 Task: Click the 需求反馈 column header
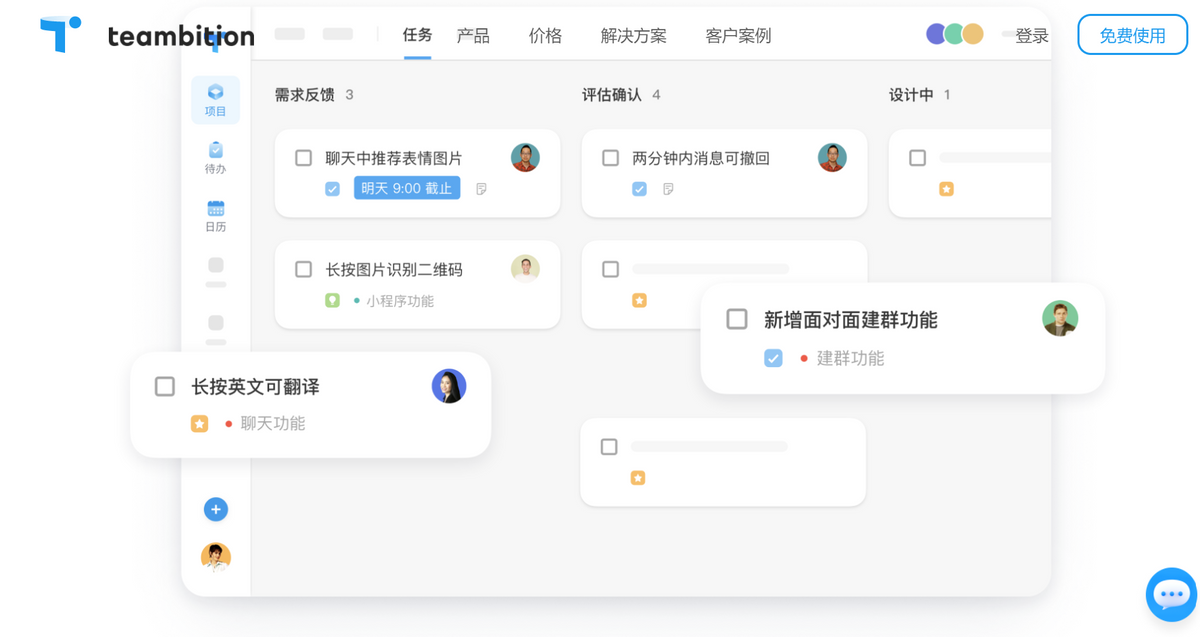305,95
